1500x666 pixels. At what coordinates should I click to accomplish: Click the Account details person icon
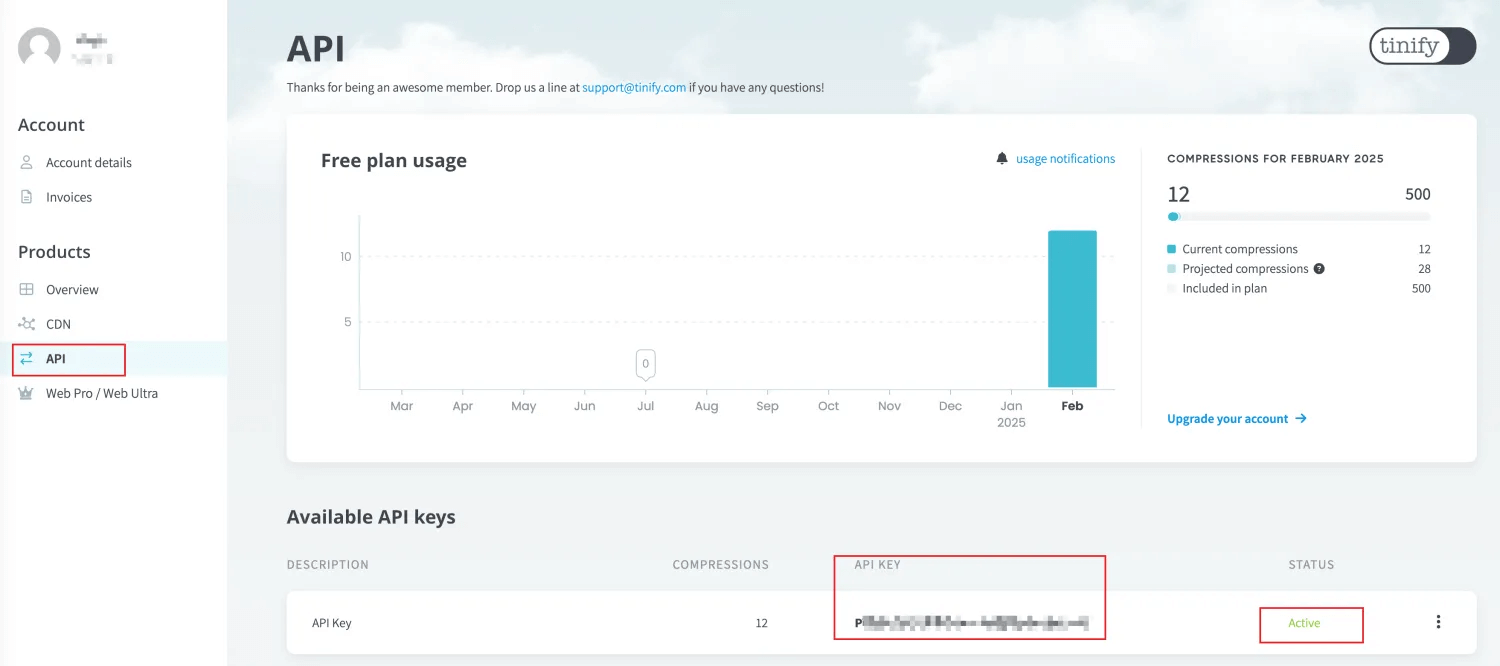click(x=27, y=162)
